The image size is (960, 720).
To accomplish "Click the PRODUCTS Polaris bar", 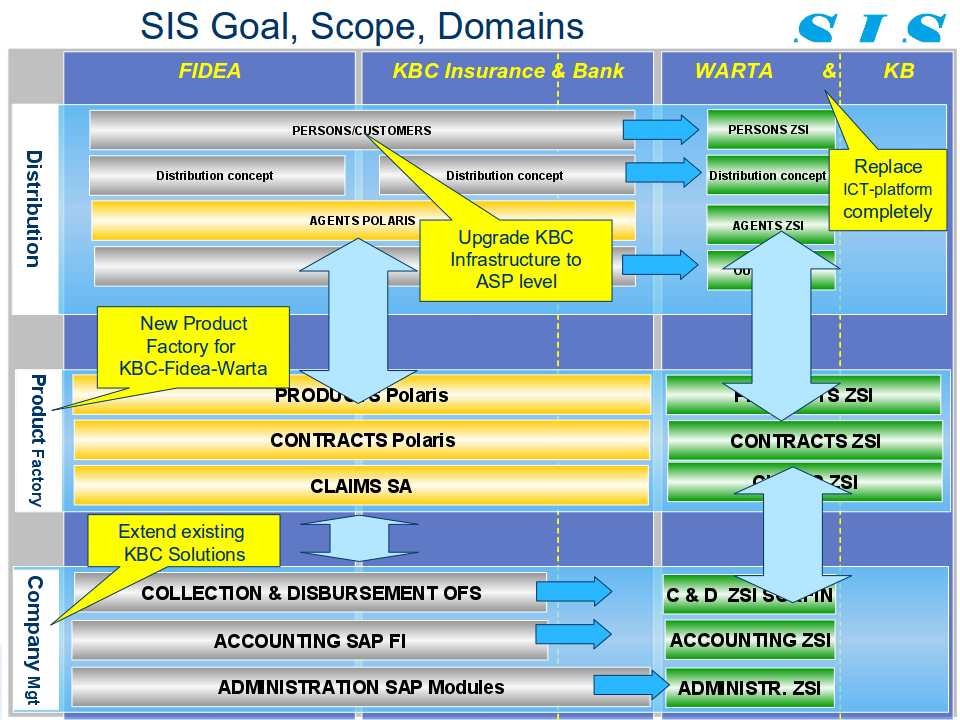I will 361,395.
